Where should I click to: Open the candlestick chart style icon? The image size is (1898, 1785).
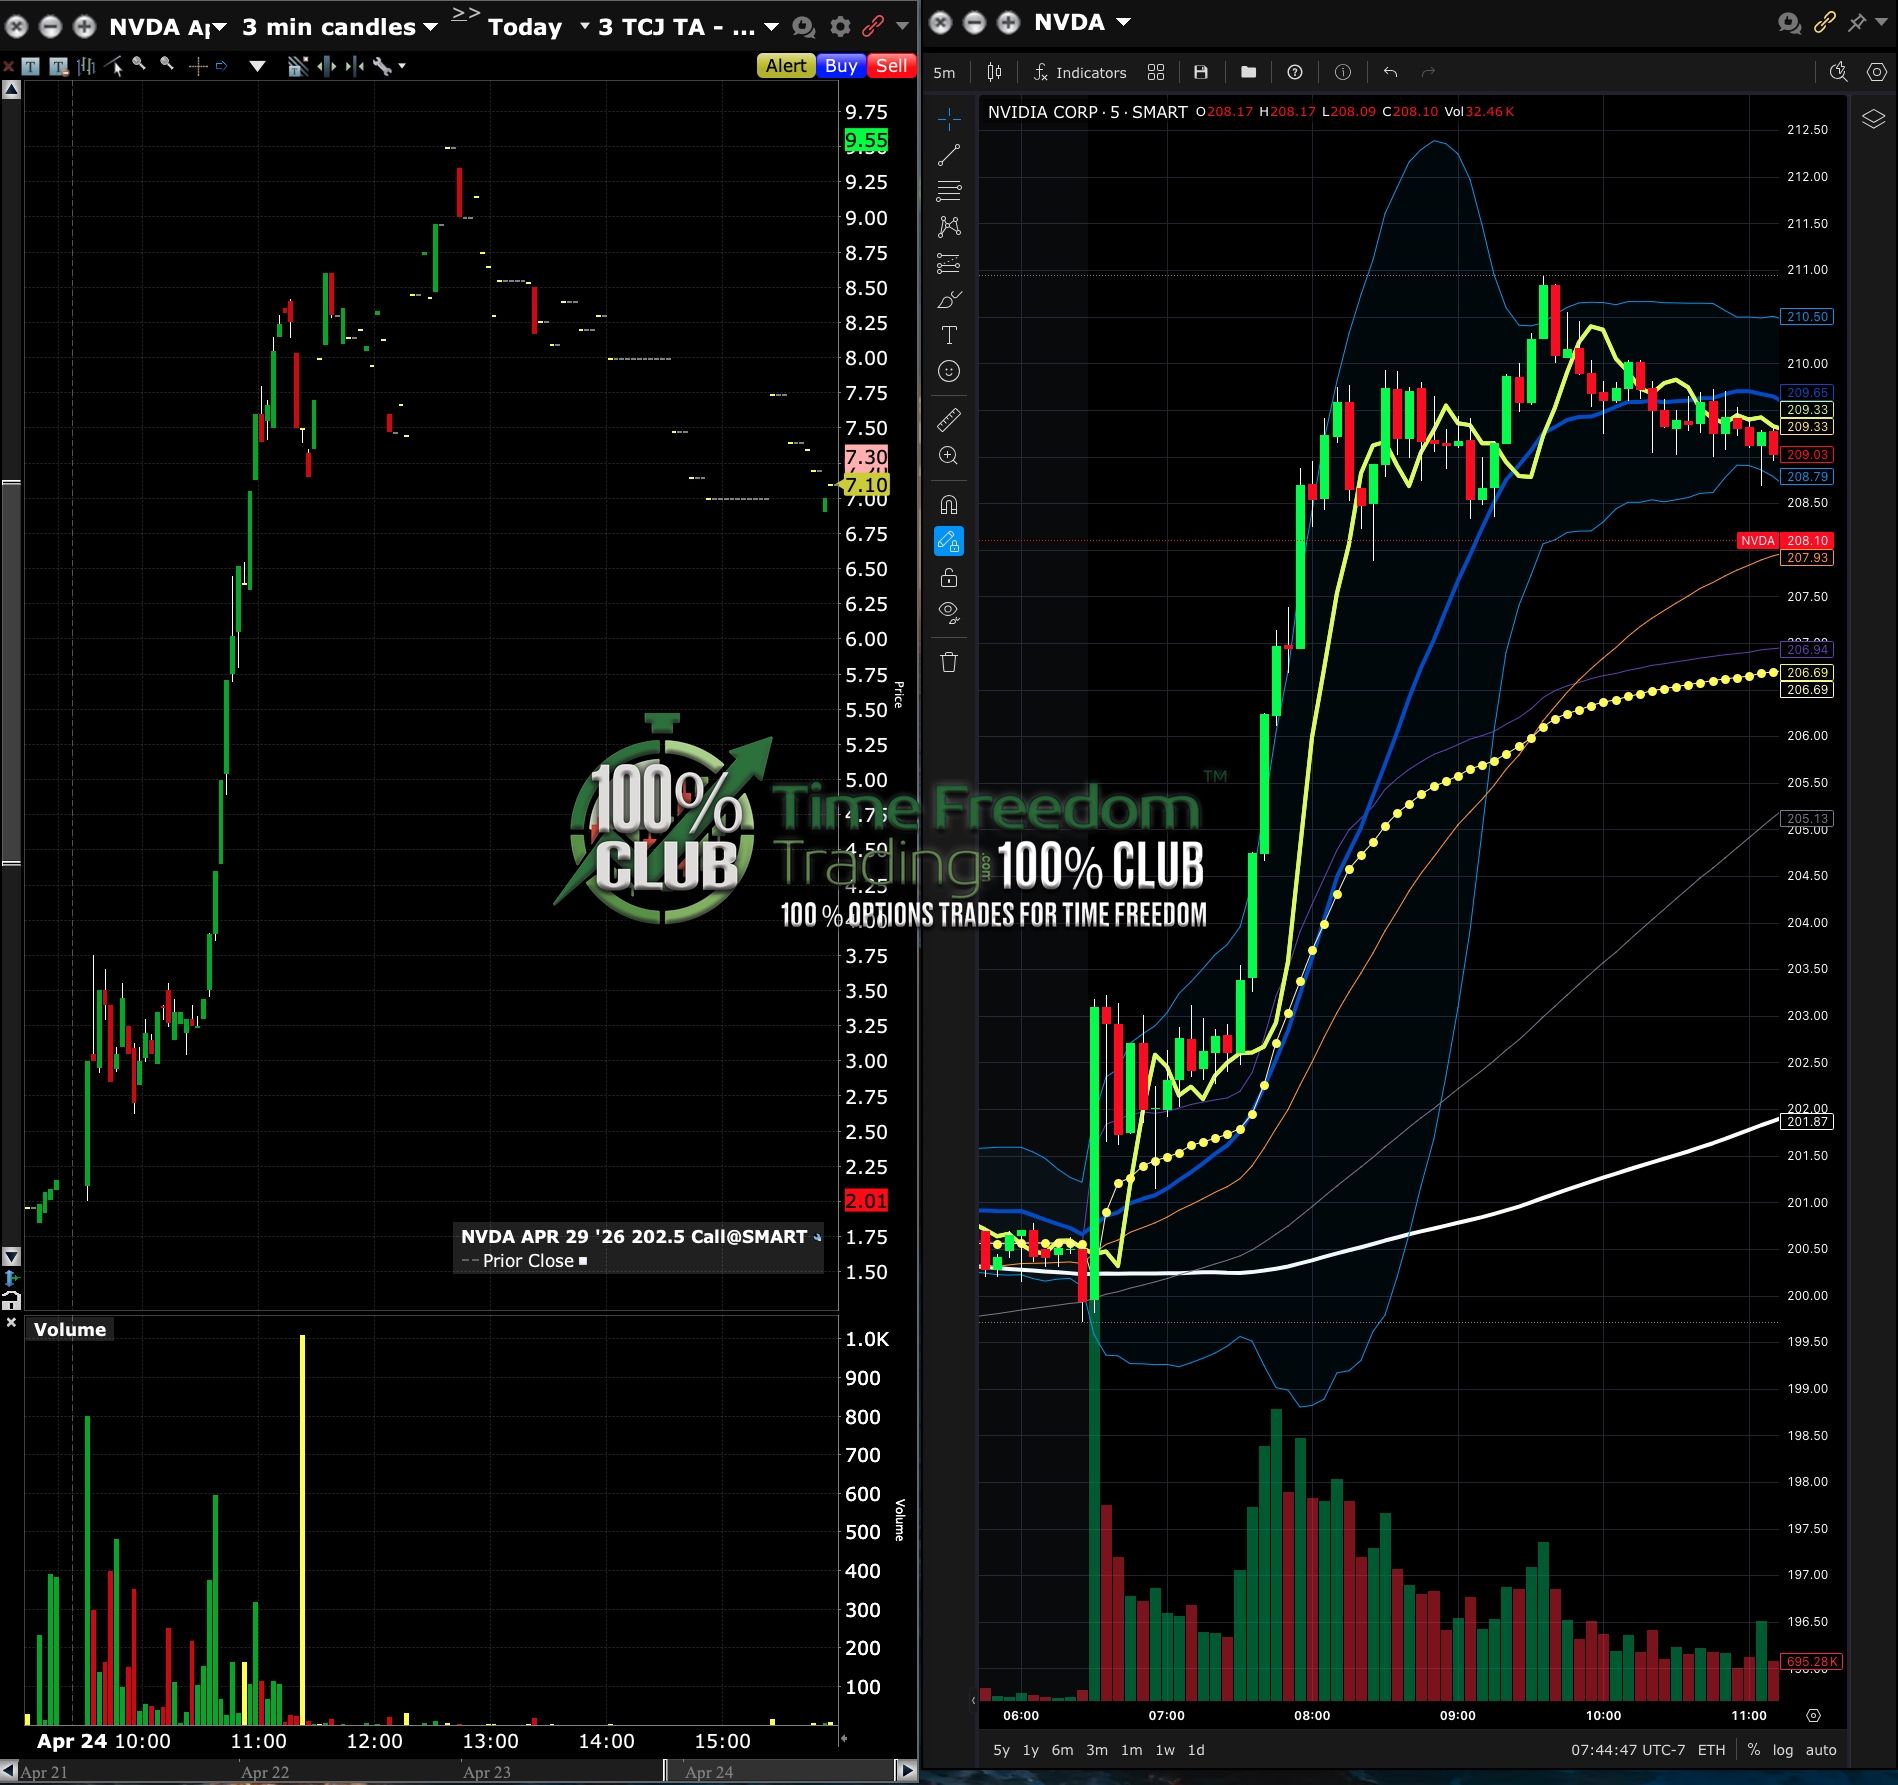pos(994,72)
